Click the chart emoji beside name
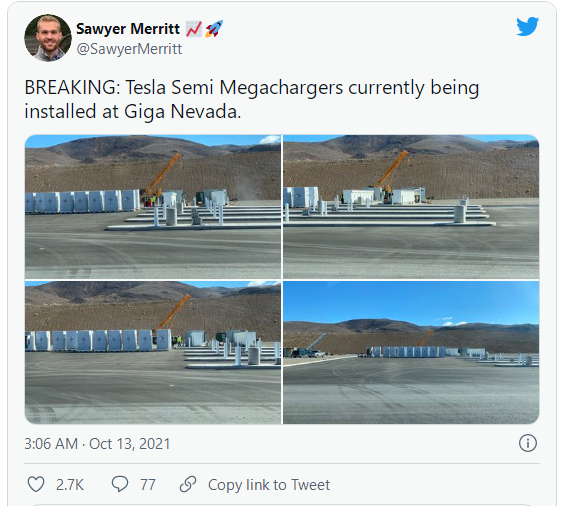564x506 pixels. pyautogui.click(x=194, y=29)
